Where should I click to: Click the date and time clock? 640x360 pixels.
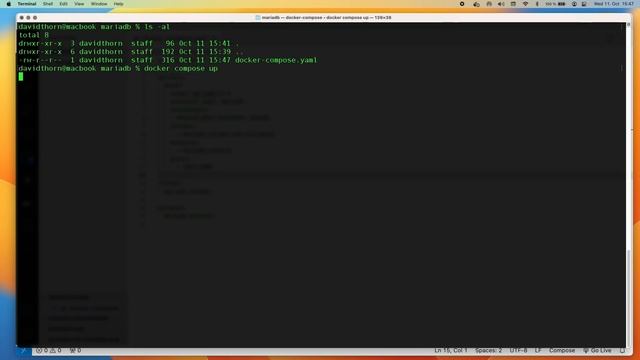coord(614,4)
